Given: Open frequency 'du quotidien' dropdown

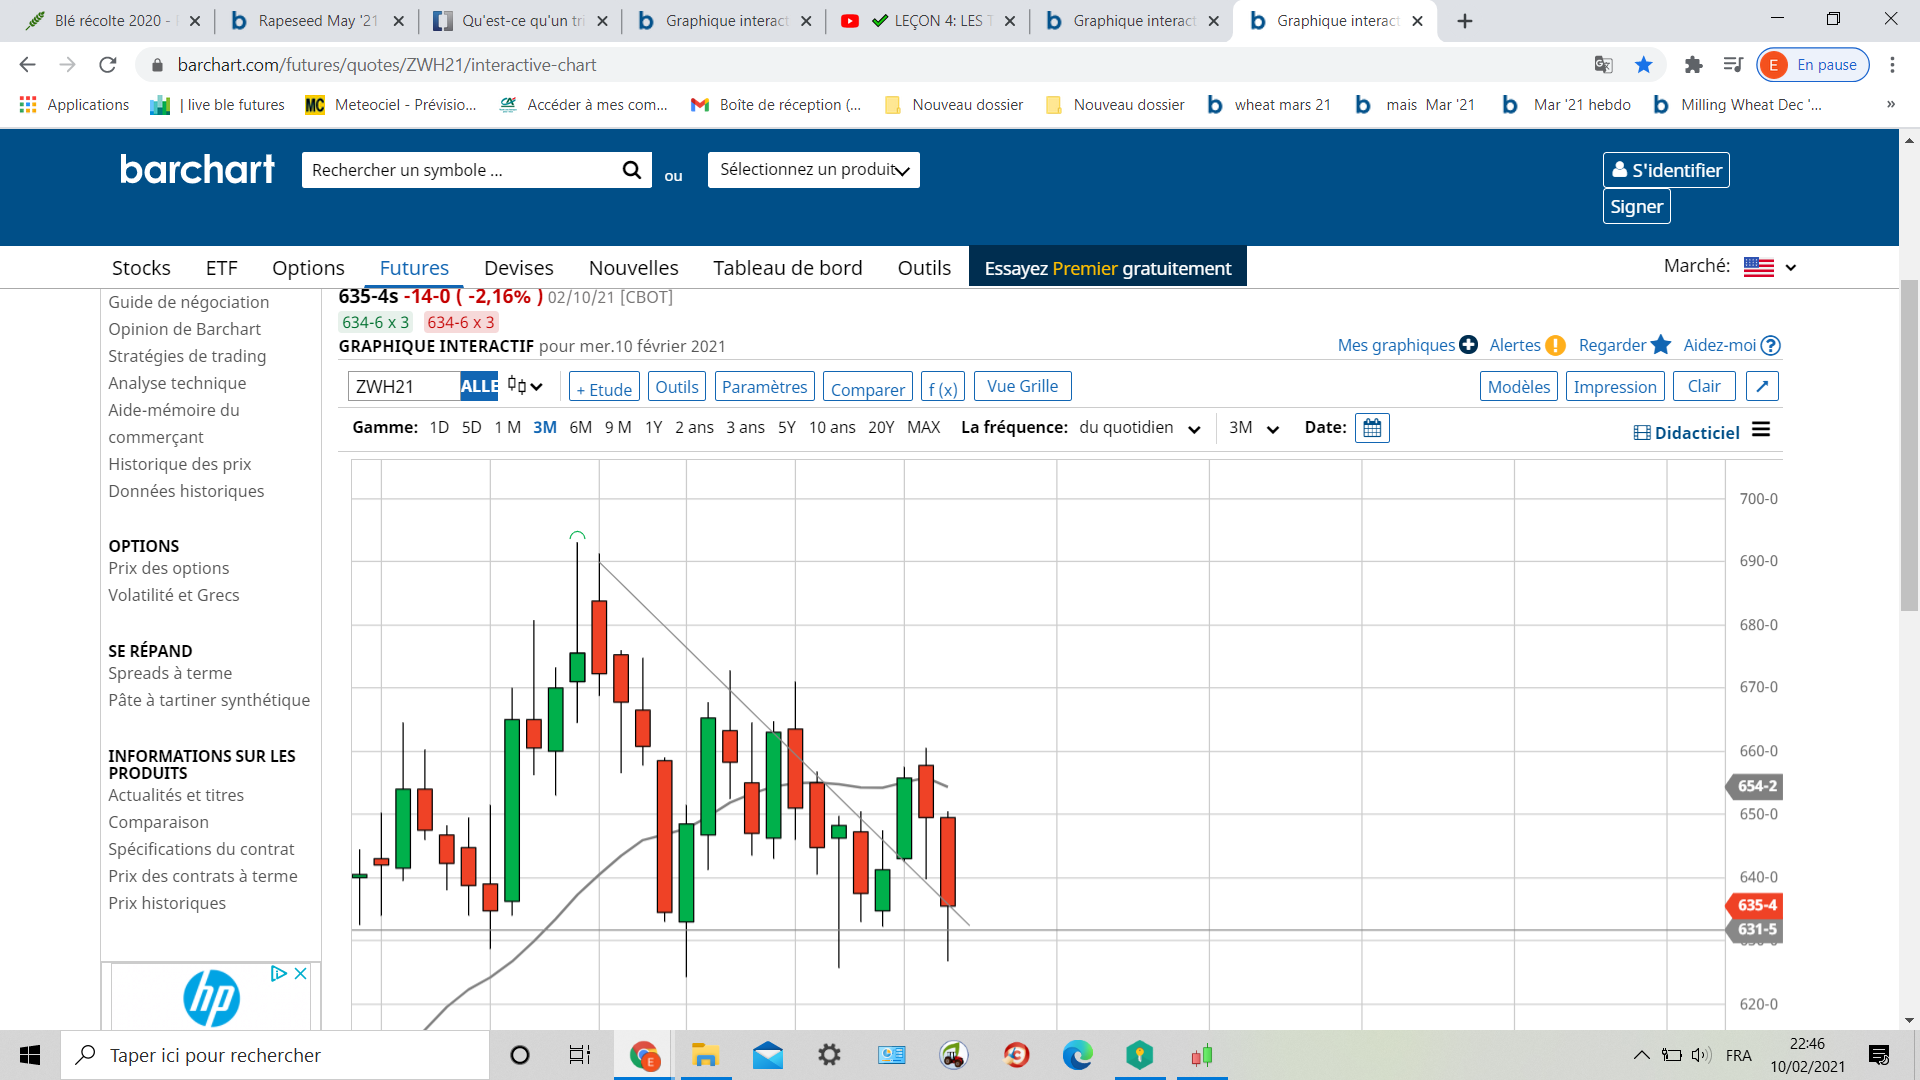Looking at the screenshot, I should (1139, 428).
